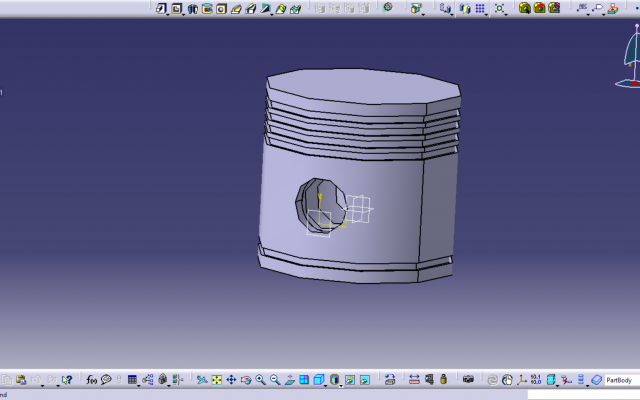Open the dropdown arrow beside the Pad icon
The image size is (640, 400).
pos(168,14)
